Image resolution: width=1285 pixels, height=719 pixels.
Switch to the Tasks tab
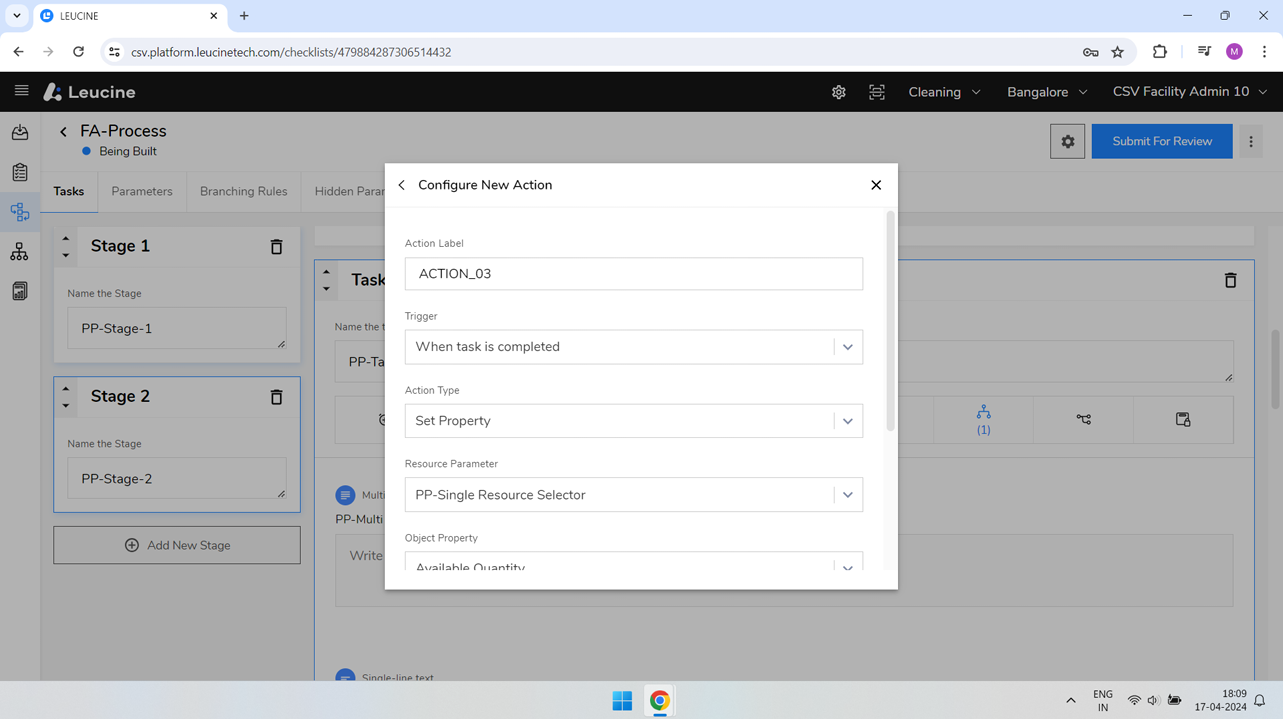(69, 191)
